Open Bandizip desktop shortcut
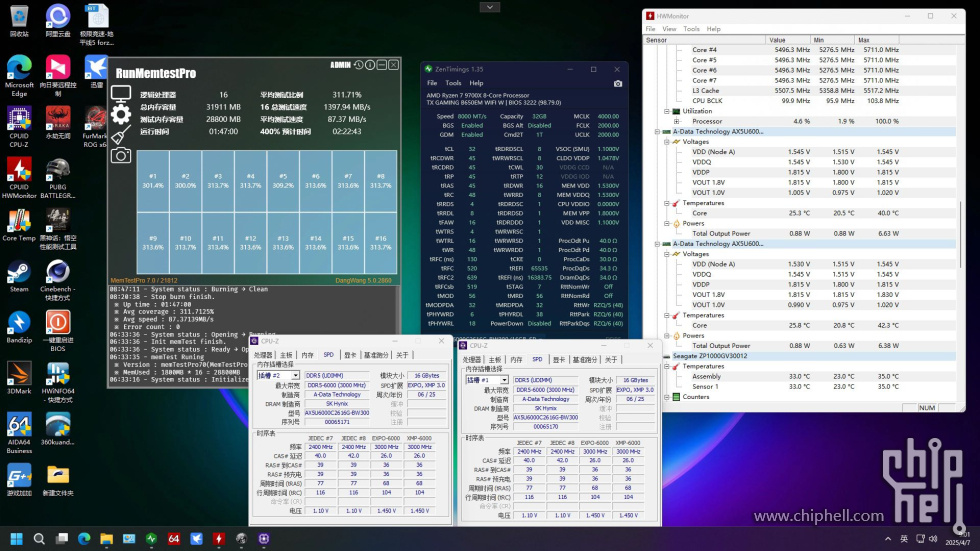The width and height of the screenshot is (980, 551). (x=19, y=328)
